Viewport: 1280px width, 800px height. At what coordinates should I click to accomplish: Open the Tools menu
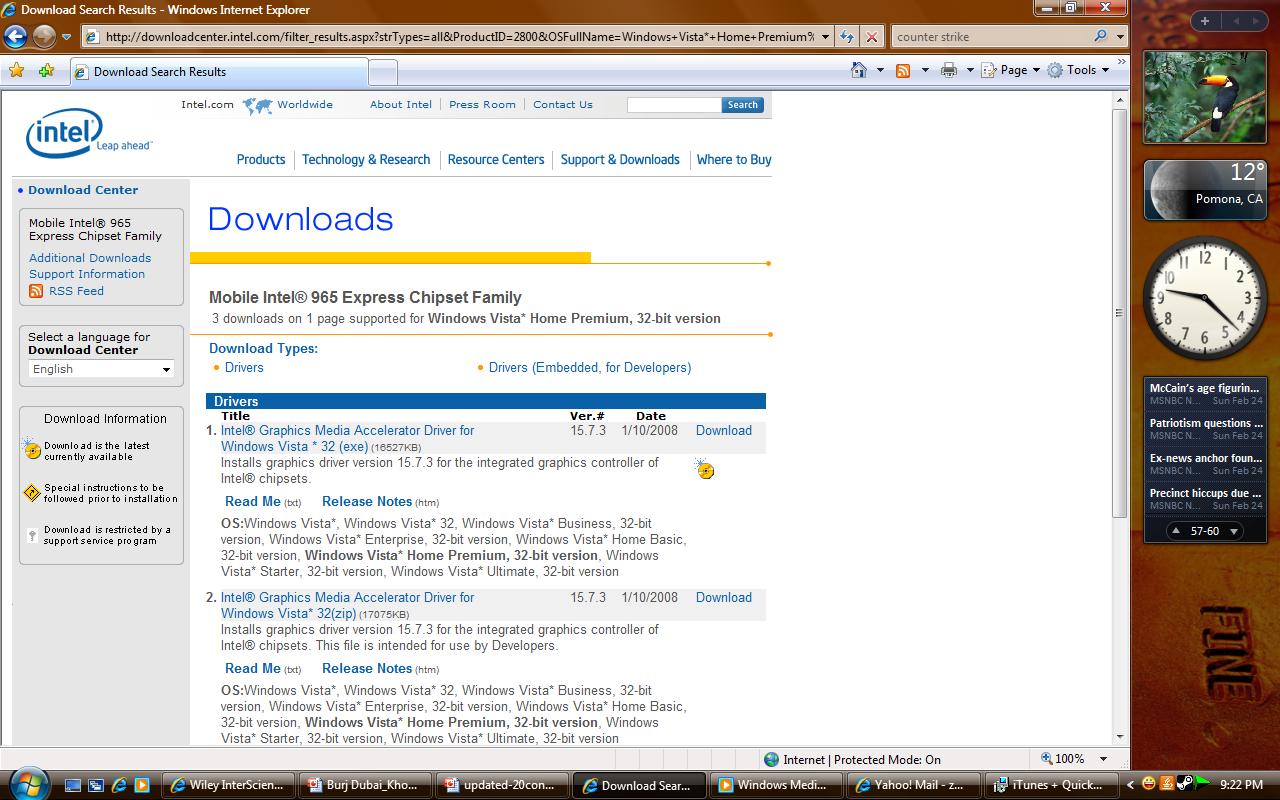1078,70
